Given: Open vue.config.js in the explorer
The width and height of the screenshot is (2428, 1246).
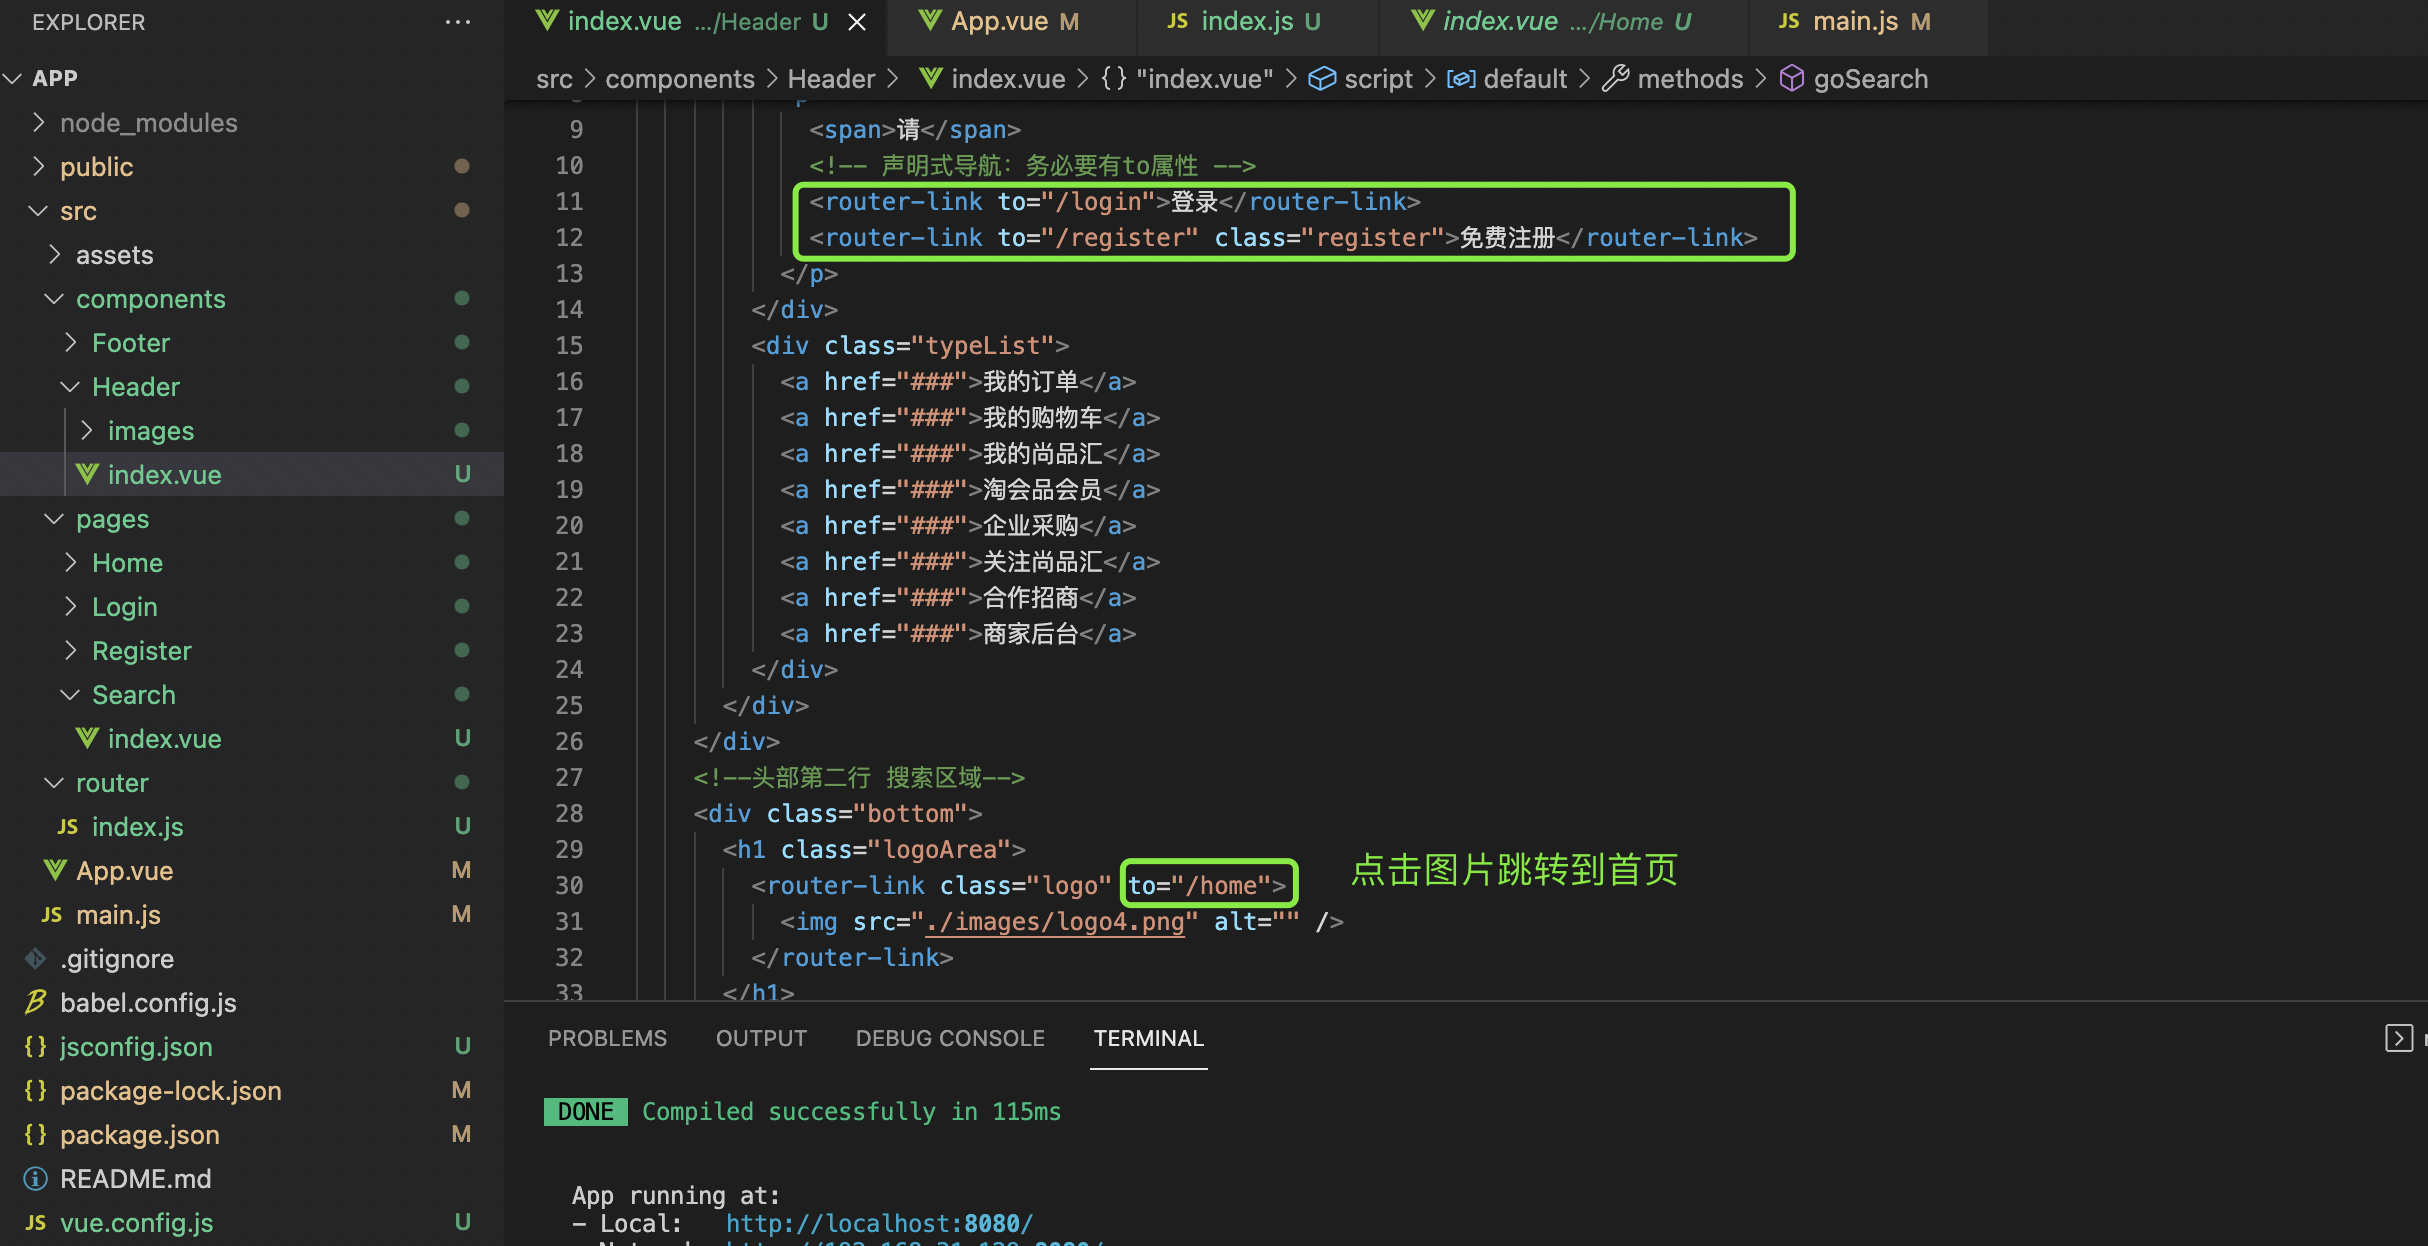Looking at the screenshot, I should coord(136,1223).
